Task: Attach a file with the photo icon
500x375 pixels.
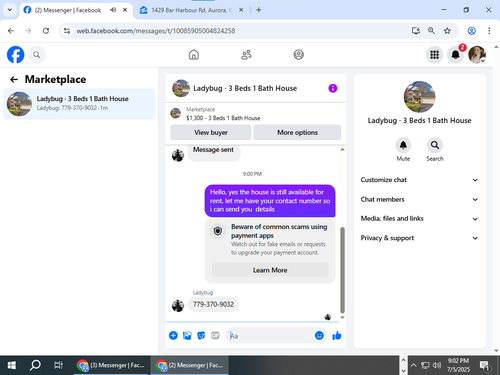Action: 187,335
